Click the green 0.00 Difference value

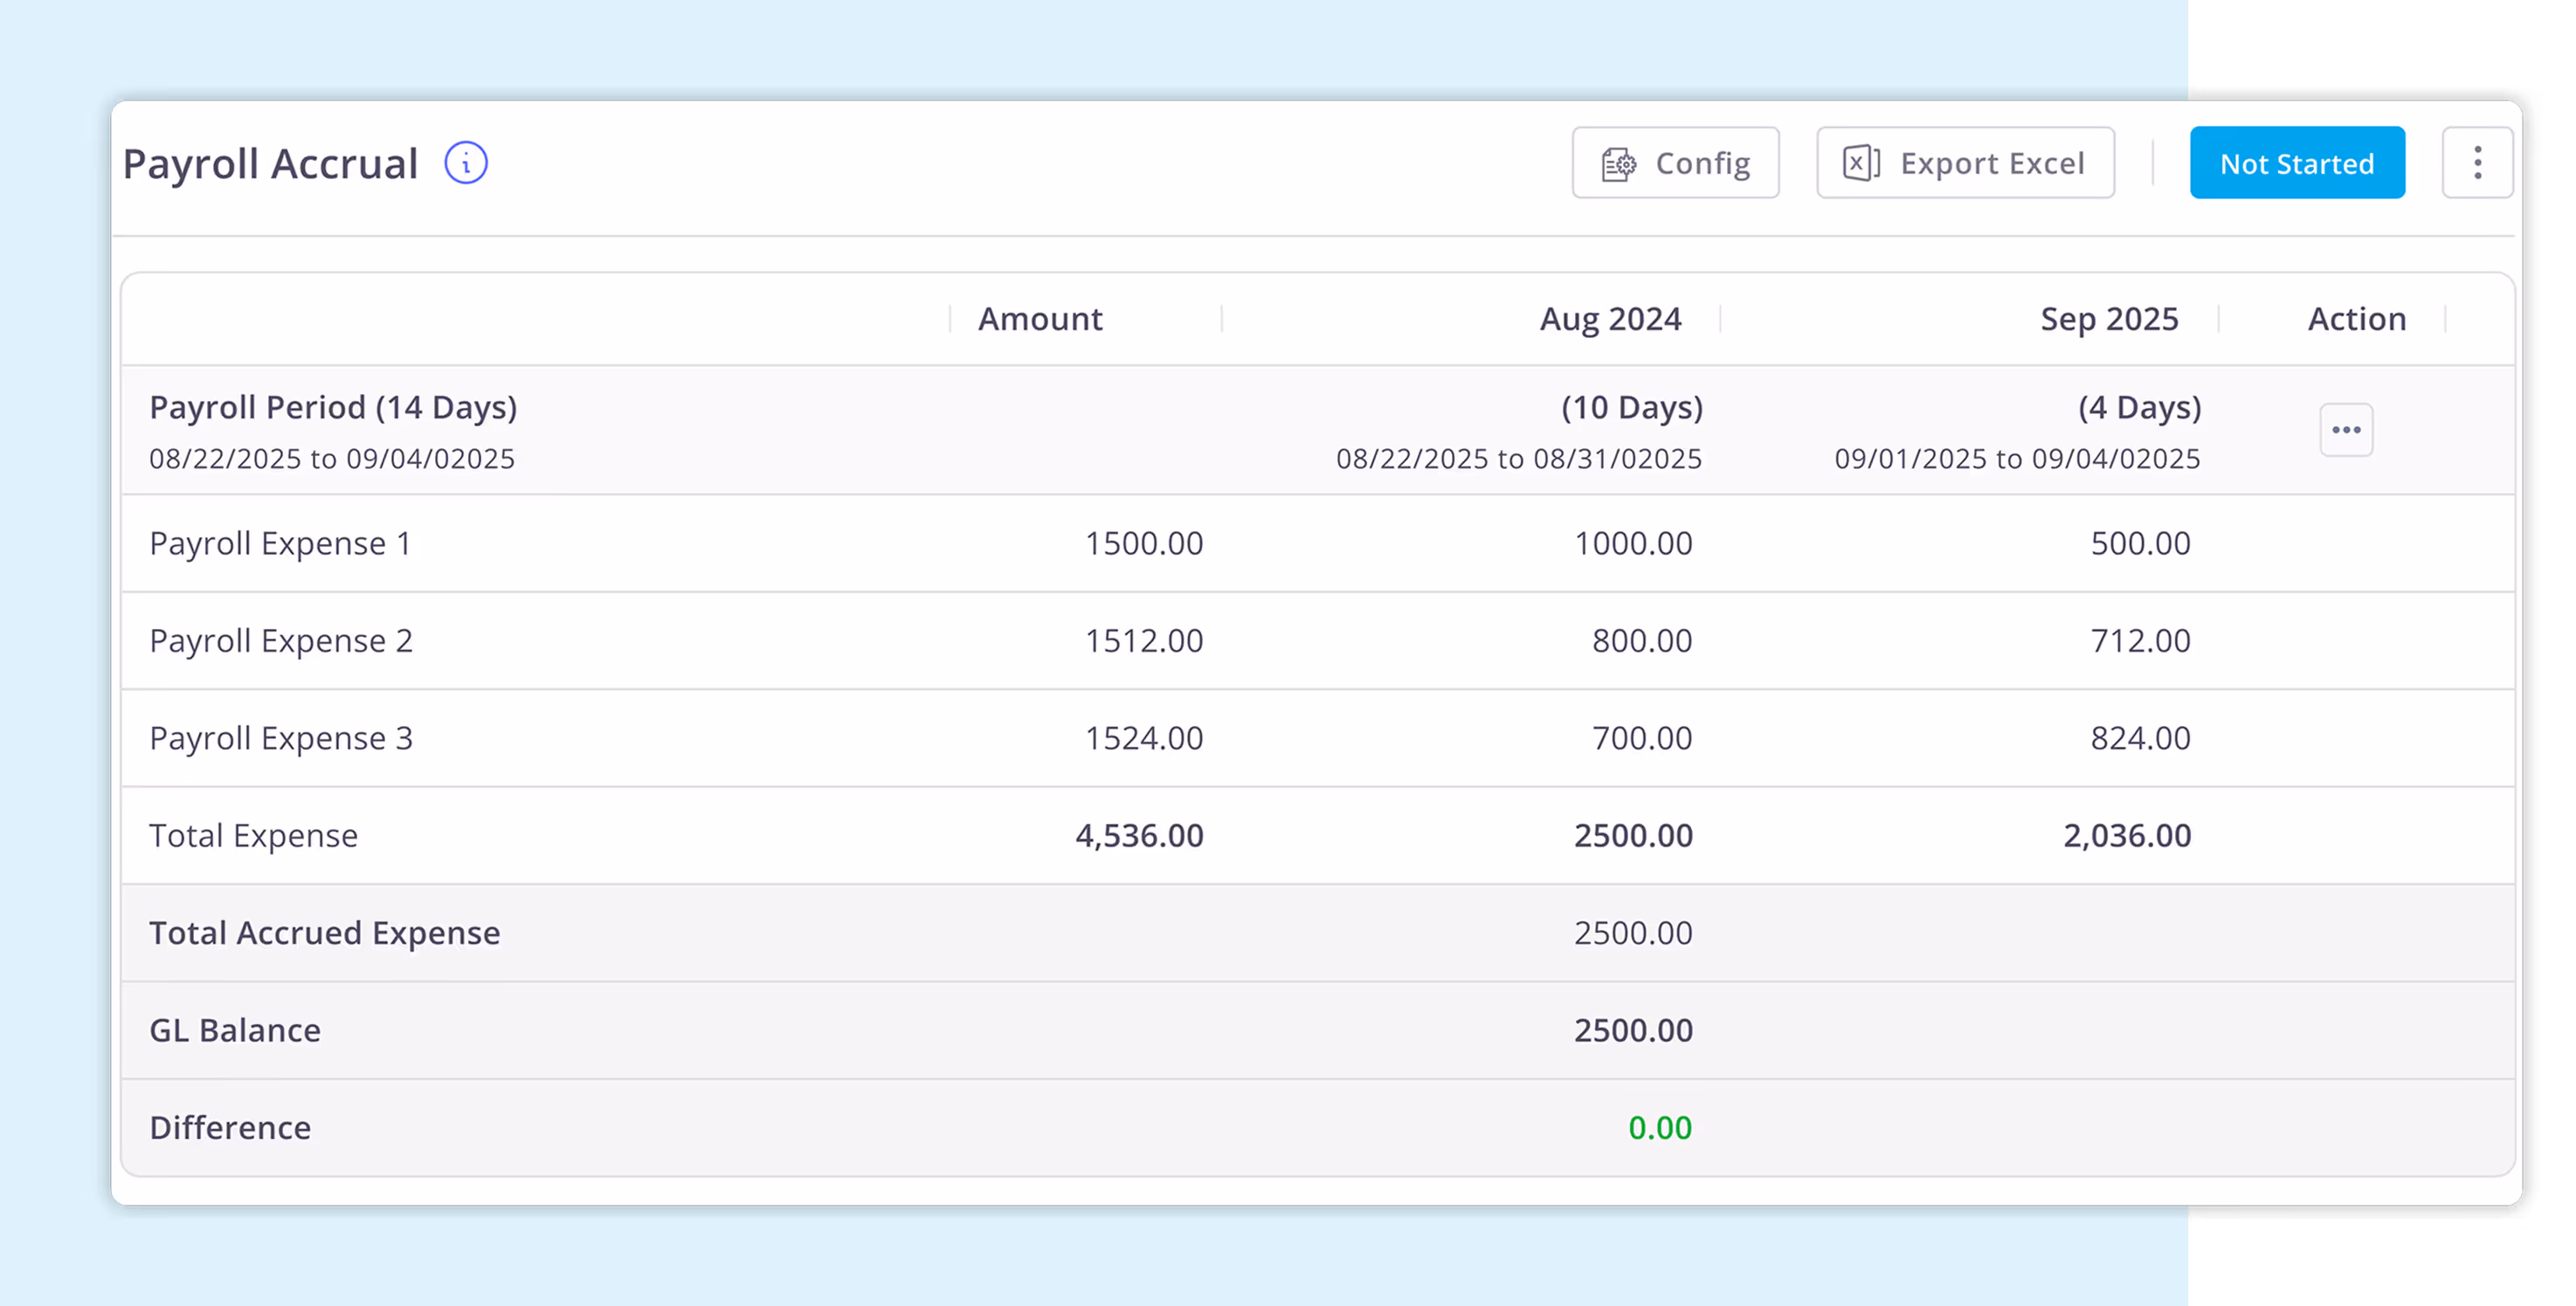[1660, 1127]
